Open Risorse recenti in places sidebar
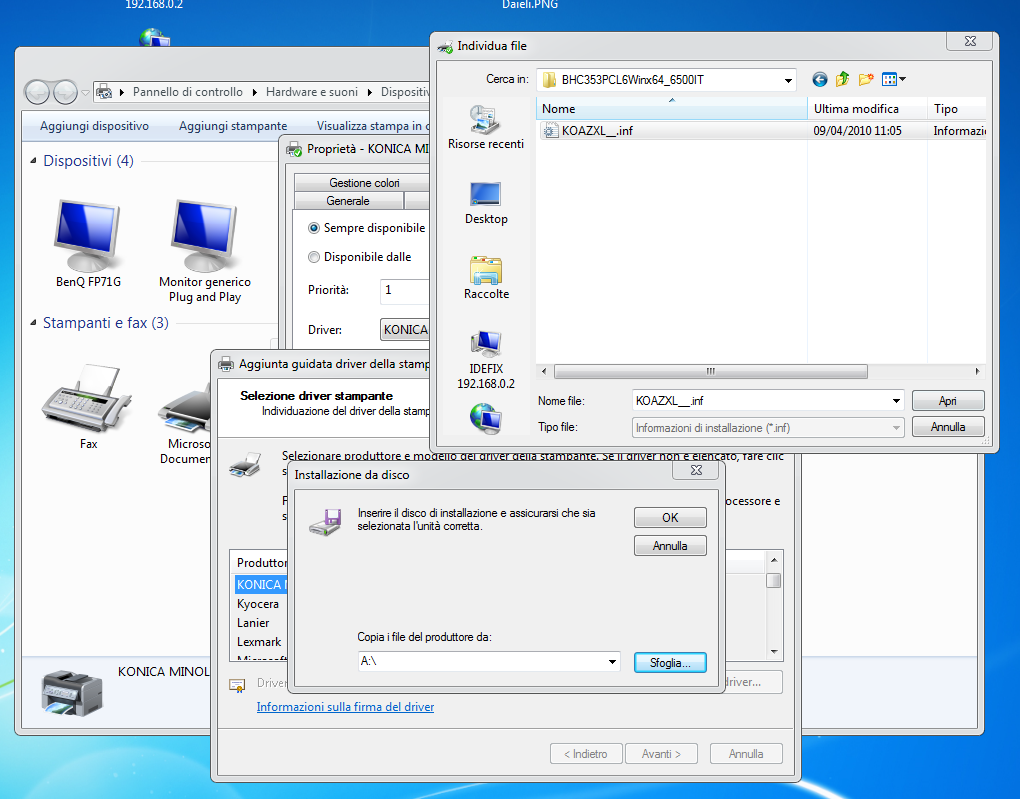Image resolution: width=1020 pixels, height=799 pixels. point(486,127)
